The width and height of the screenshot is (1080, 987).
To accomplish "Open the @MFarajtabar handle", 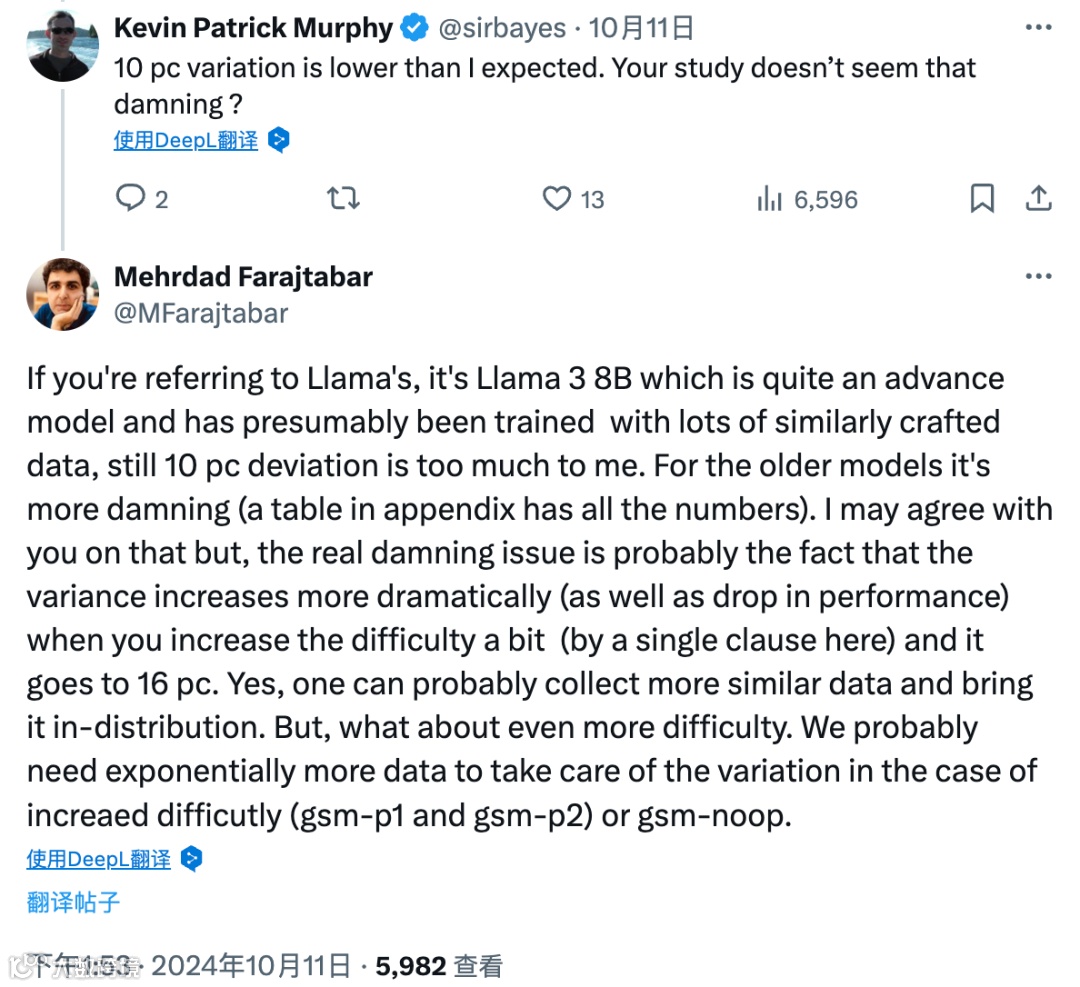I will [x=201, y=313].
